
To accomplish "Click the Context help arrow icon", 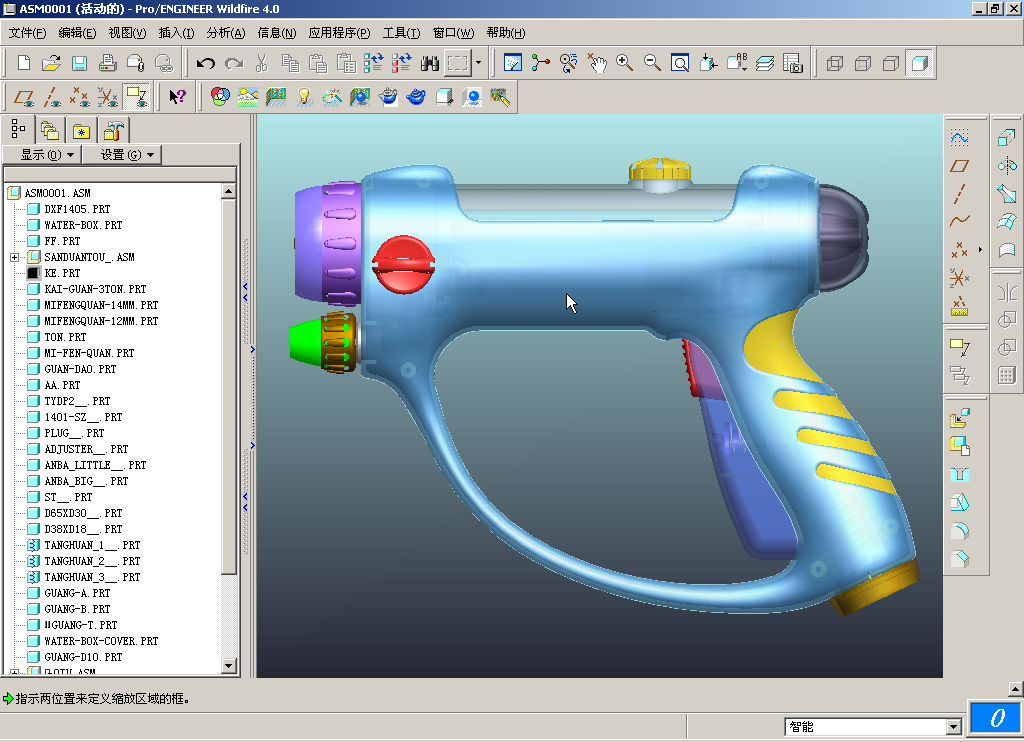I will click(x=177, y=97).
